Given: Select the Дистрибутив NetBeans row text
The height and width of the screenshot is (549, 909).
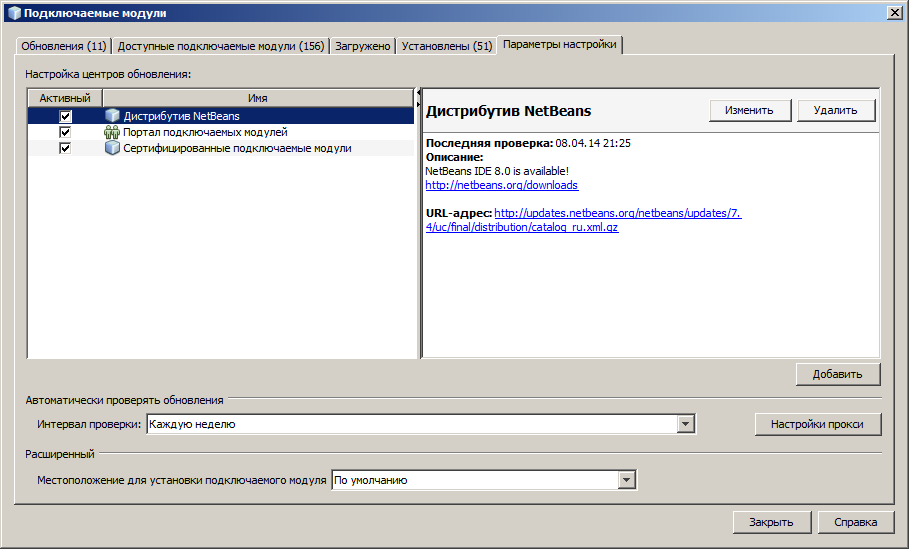Looking at the screenshot, I should tap(181, 116).
